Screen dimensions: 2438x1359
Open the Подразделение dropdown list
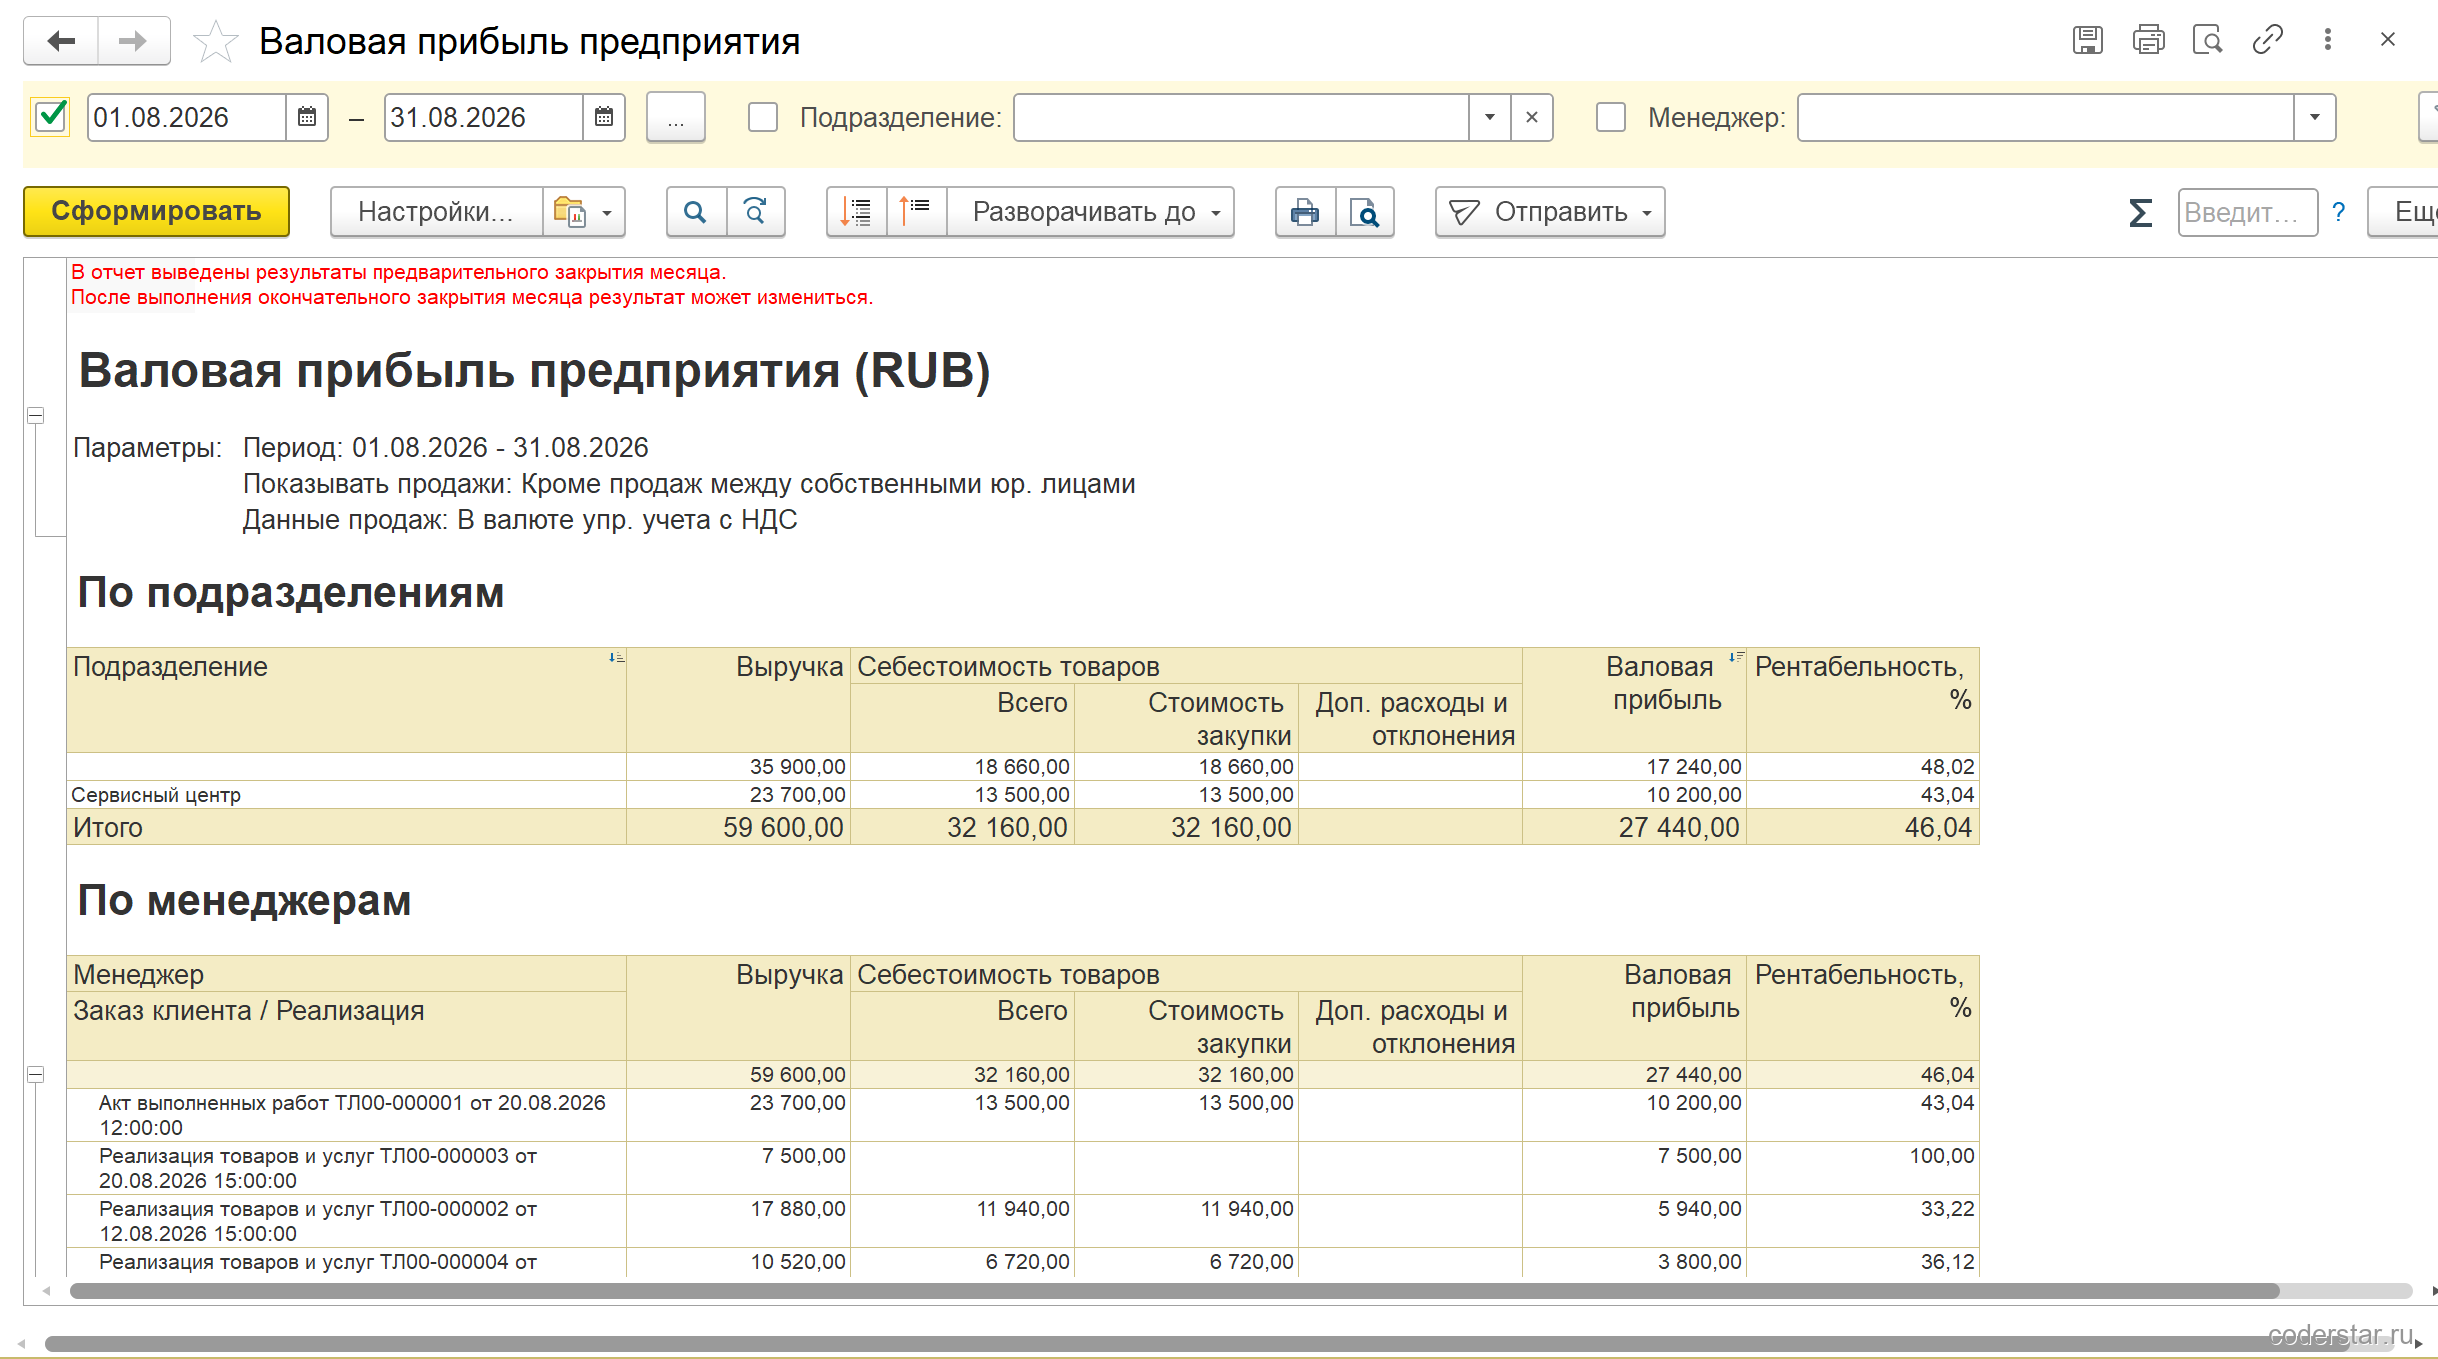coord(1490,118)
